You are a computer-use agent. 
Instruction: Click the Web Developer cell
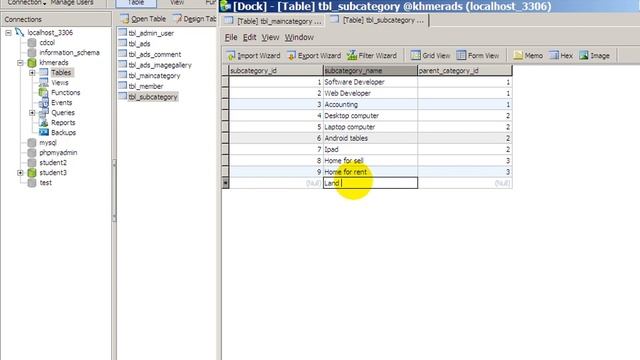[x=370, y=93]
